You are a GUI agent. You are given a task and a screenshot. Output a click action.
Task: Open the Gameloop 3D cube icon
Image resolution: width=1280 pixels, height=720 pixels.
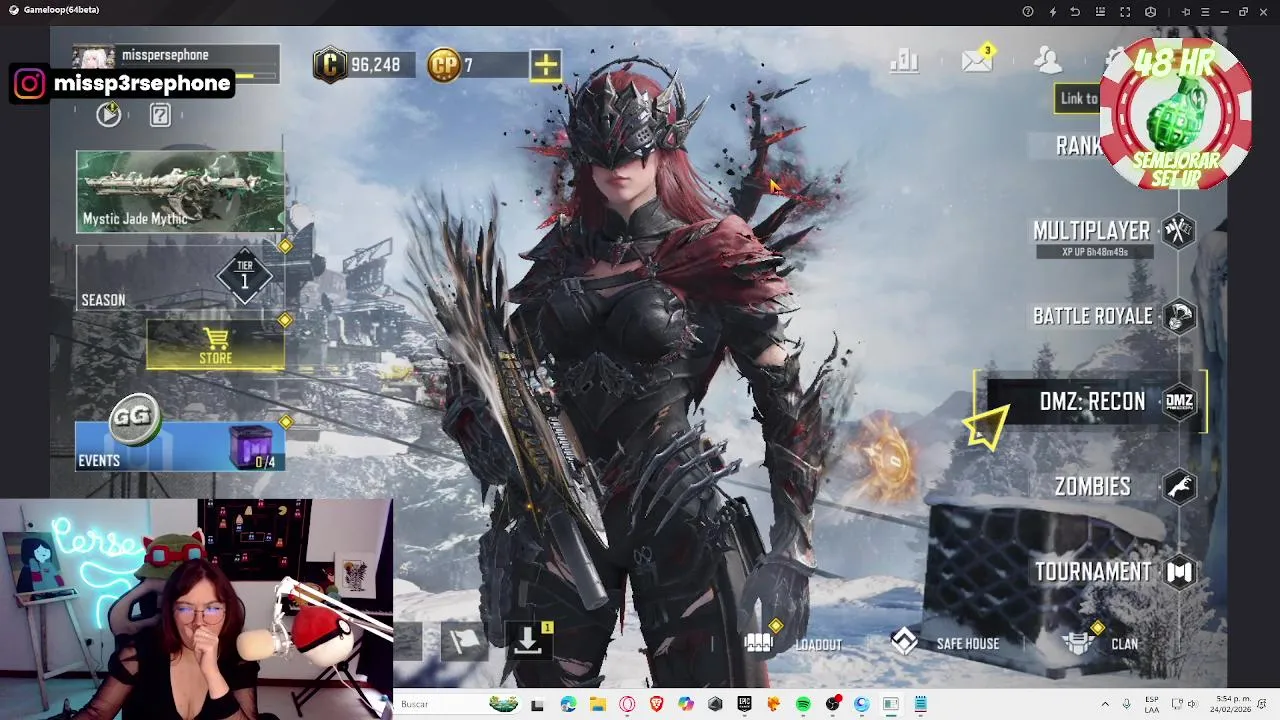point(1150,11)
